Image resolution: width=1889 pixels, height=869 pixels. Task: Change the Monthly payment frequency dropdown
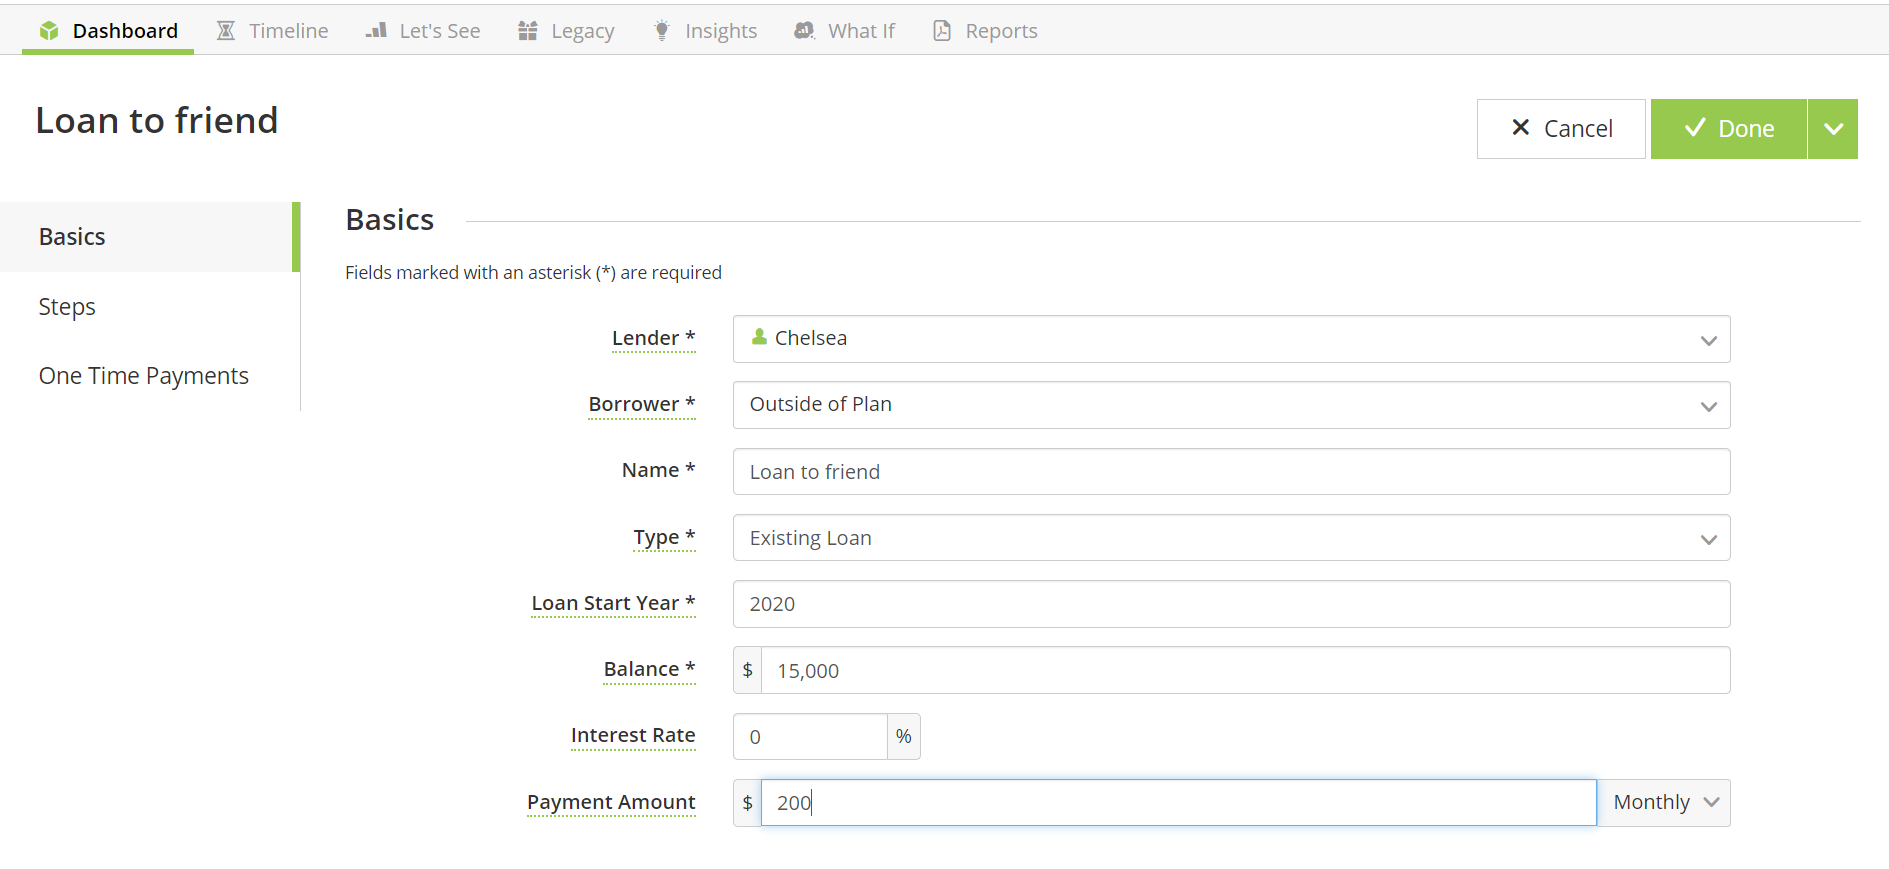1664,803
